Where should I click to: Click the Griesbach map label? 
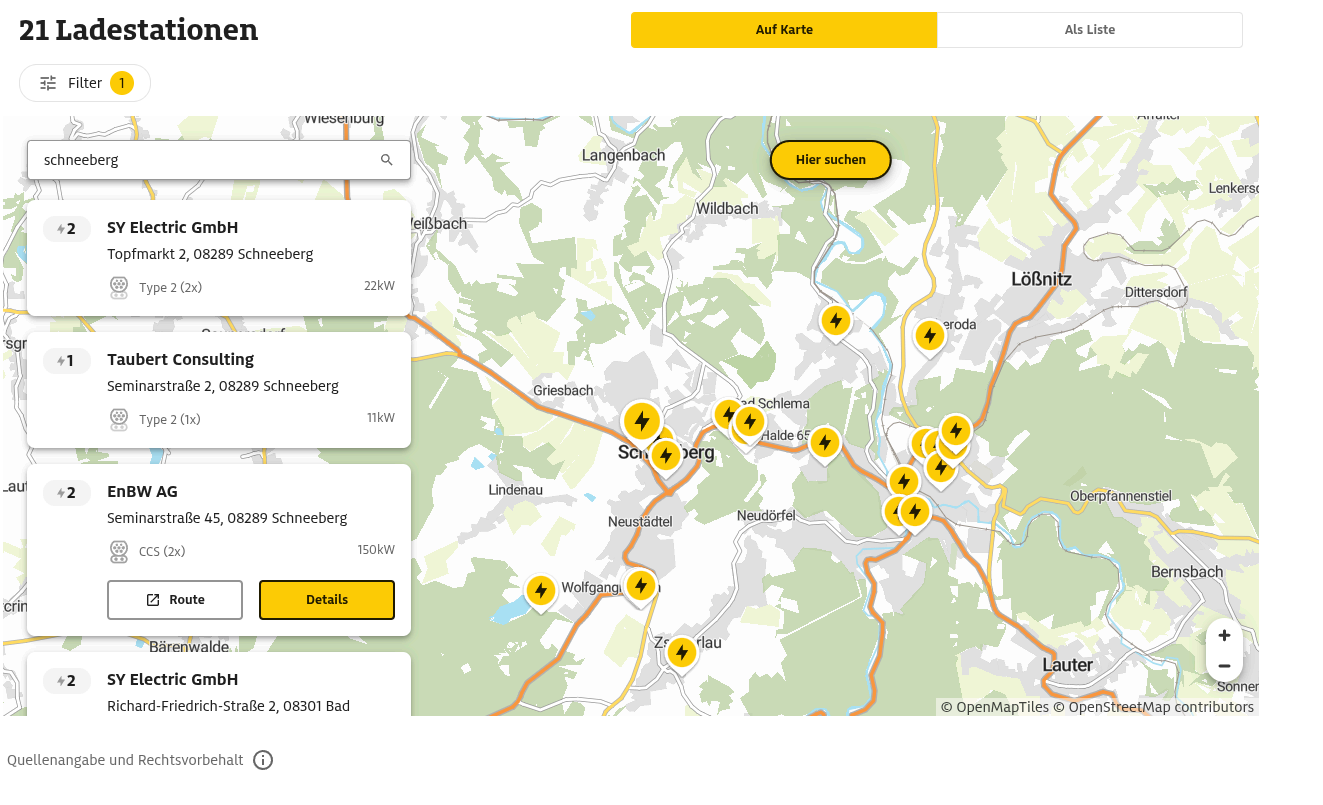[x=564, y=391]
